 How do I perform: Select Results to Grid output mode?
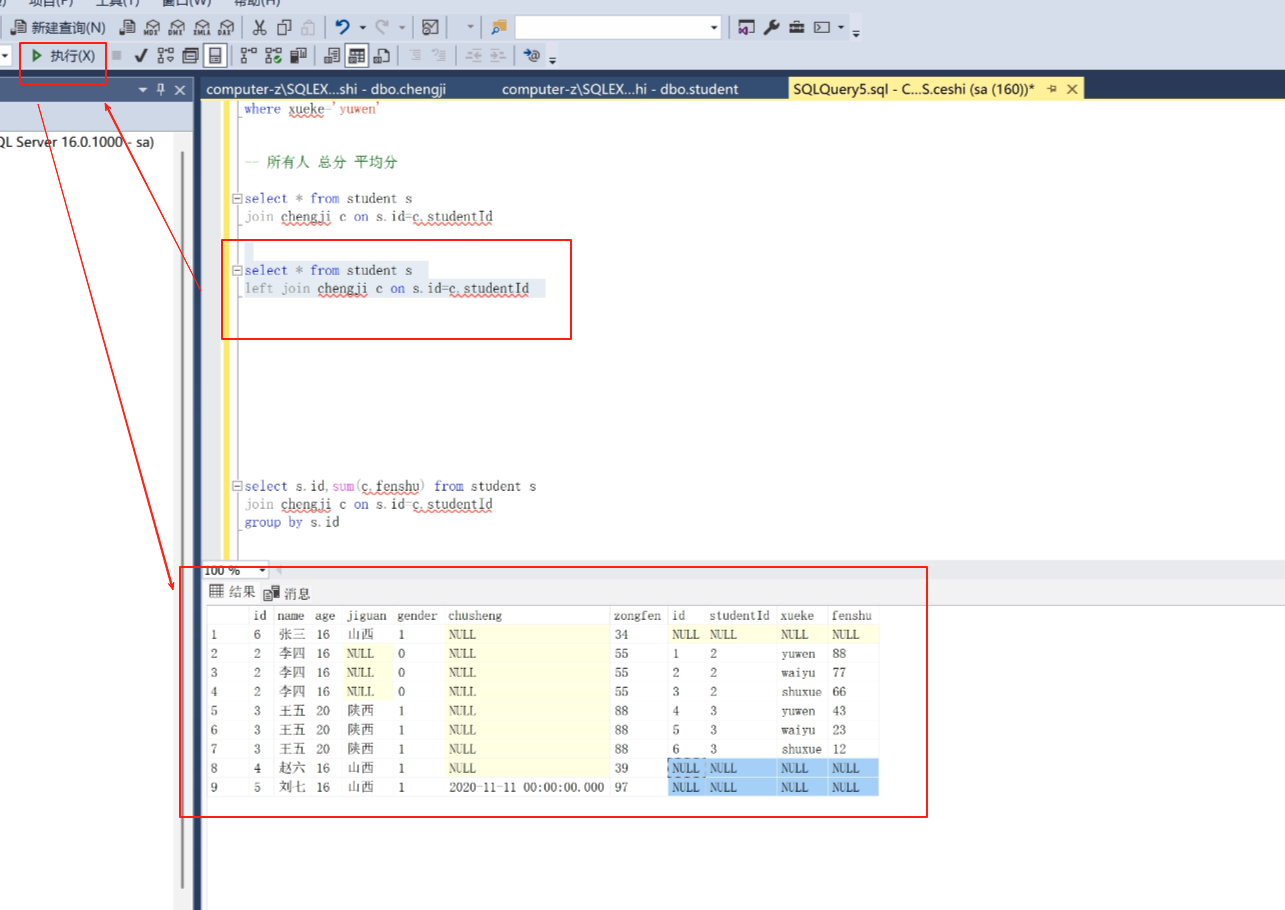357,56
